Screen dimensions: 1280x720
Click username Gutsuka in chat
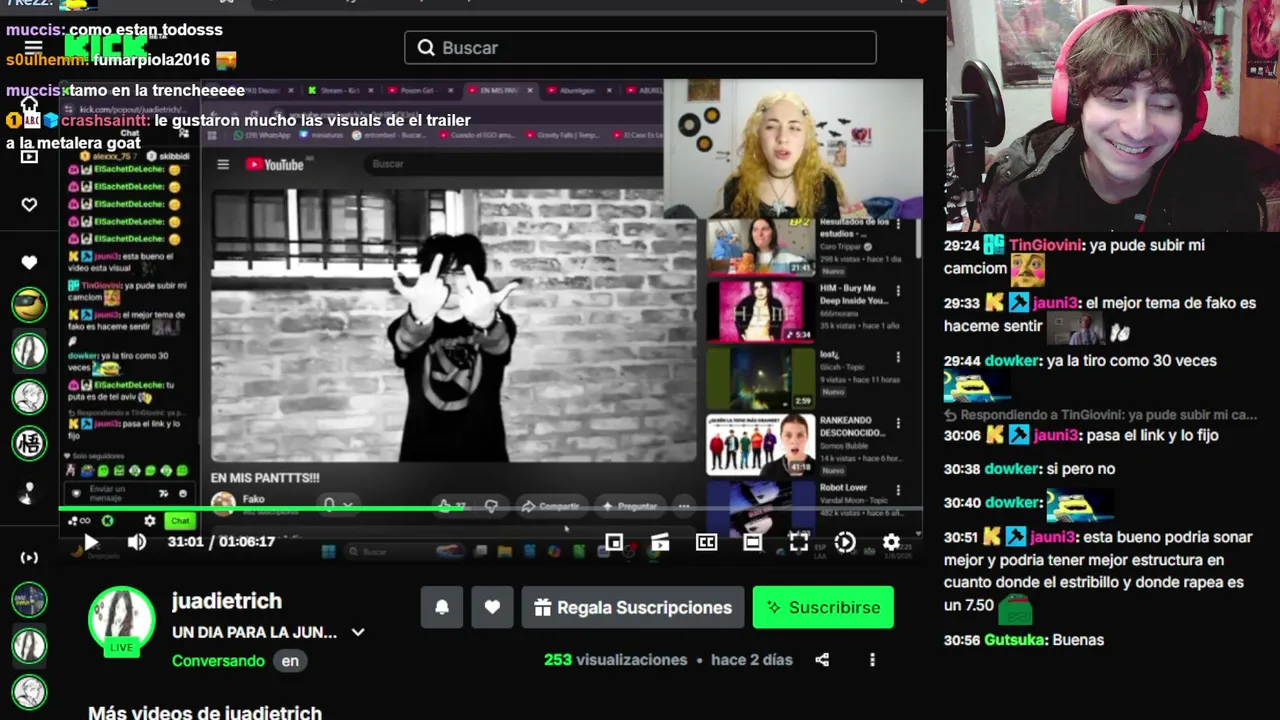1014,640
